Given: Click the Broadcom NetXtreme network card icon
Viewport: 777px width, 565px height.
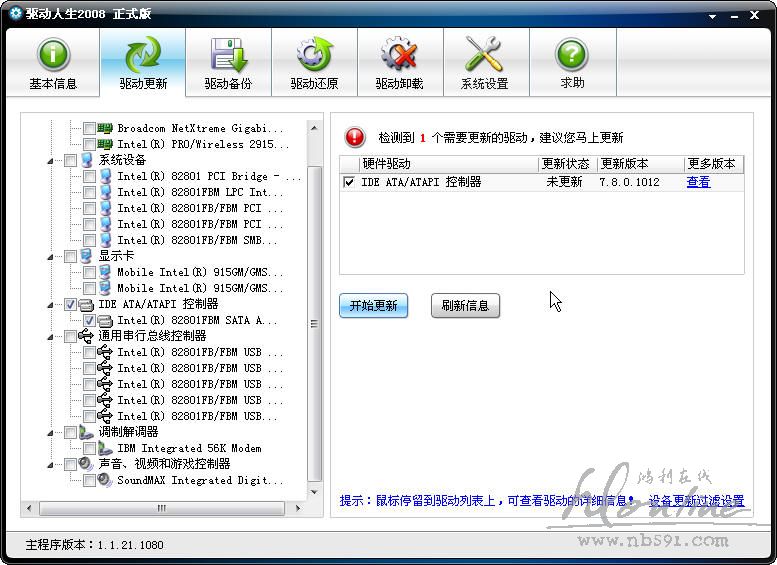Looking at the screenshot, I should pyautogui.click(x=105, y=128).
